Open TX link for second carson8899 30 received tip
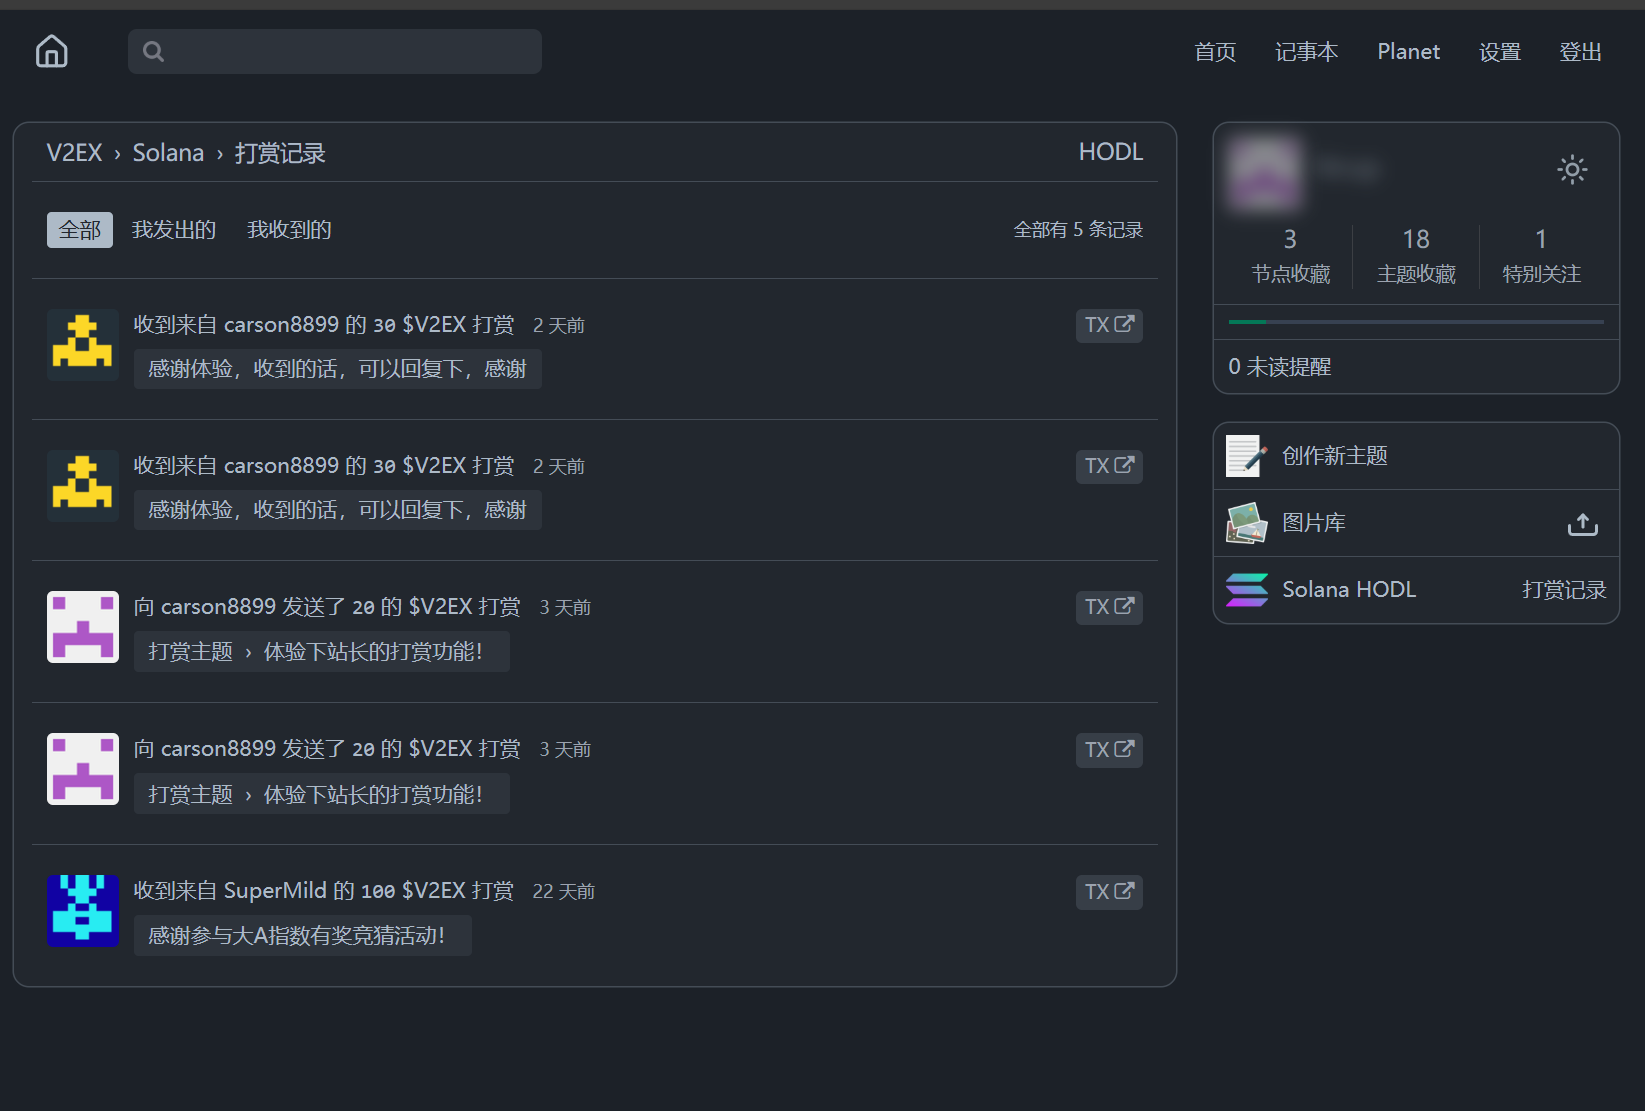 coord(1109,466)
